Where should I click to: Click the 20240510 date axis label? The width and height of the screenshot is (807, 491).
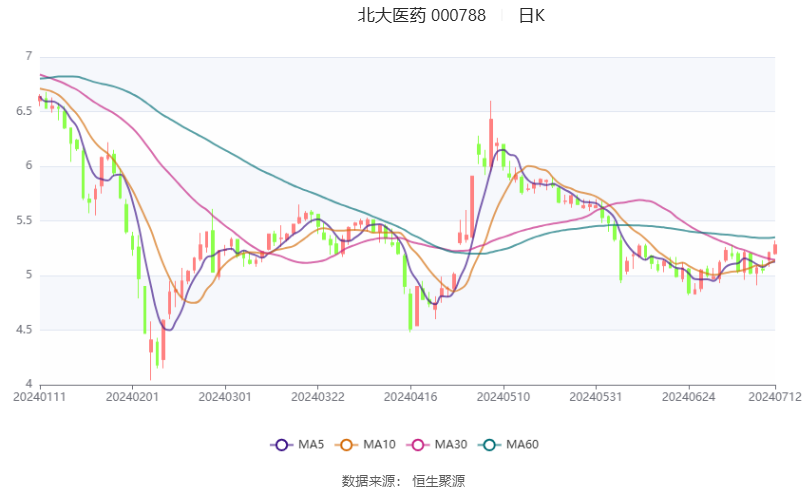[503, 397]
